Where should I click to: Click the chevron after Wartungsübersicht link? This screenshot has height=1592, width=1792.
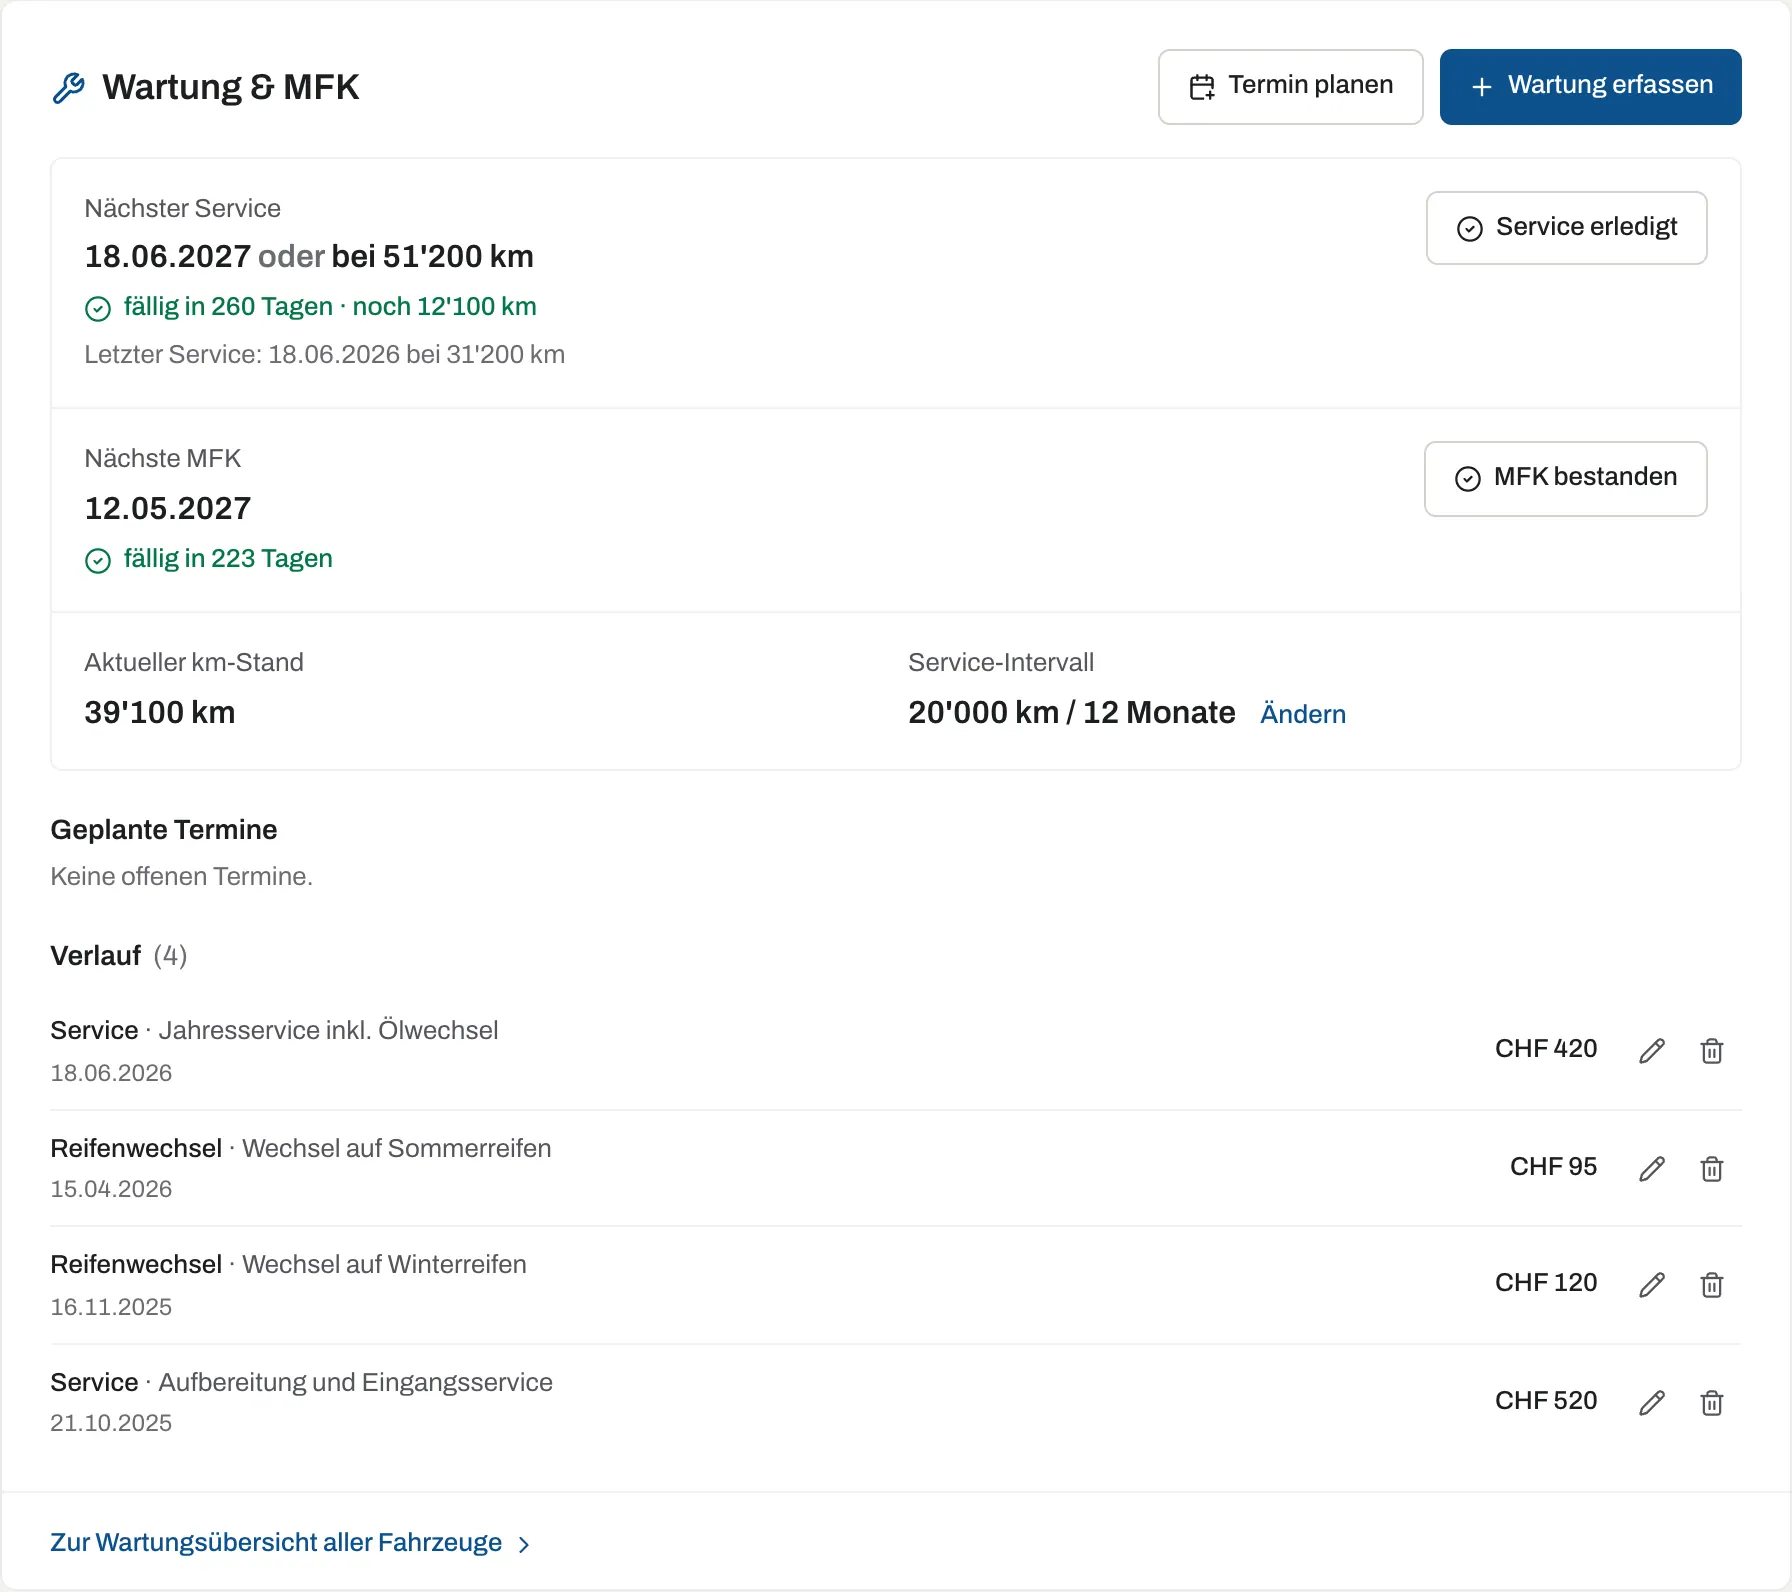click(x=524, y=1545)
